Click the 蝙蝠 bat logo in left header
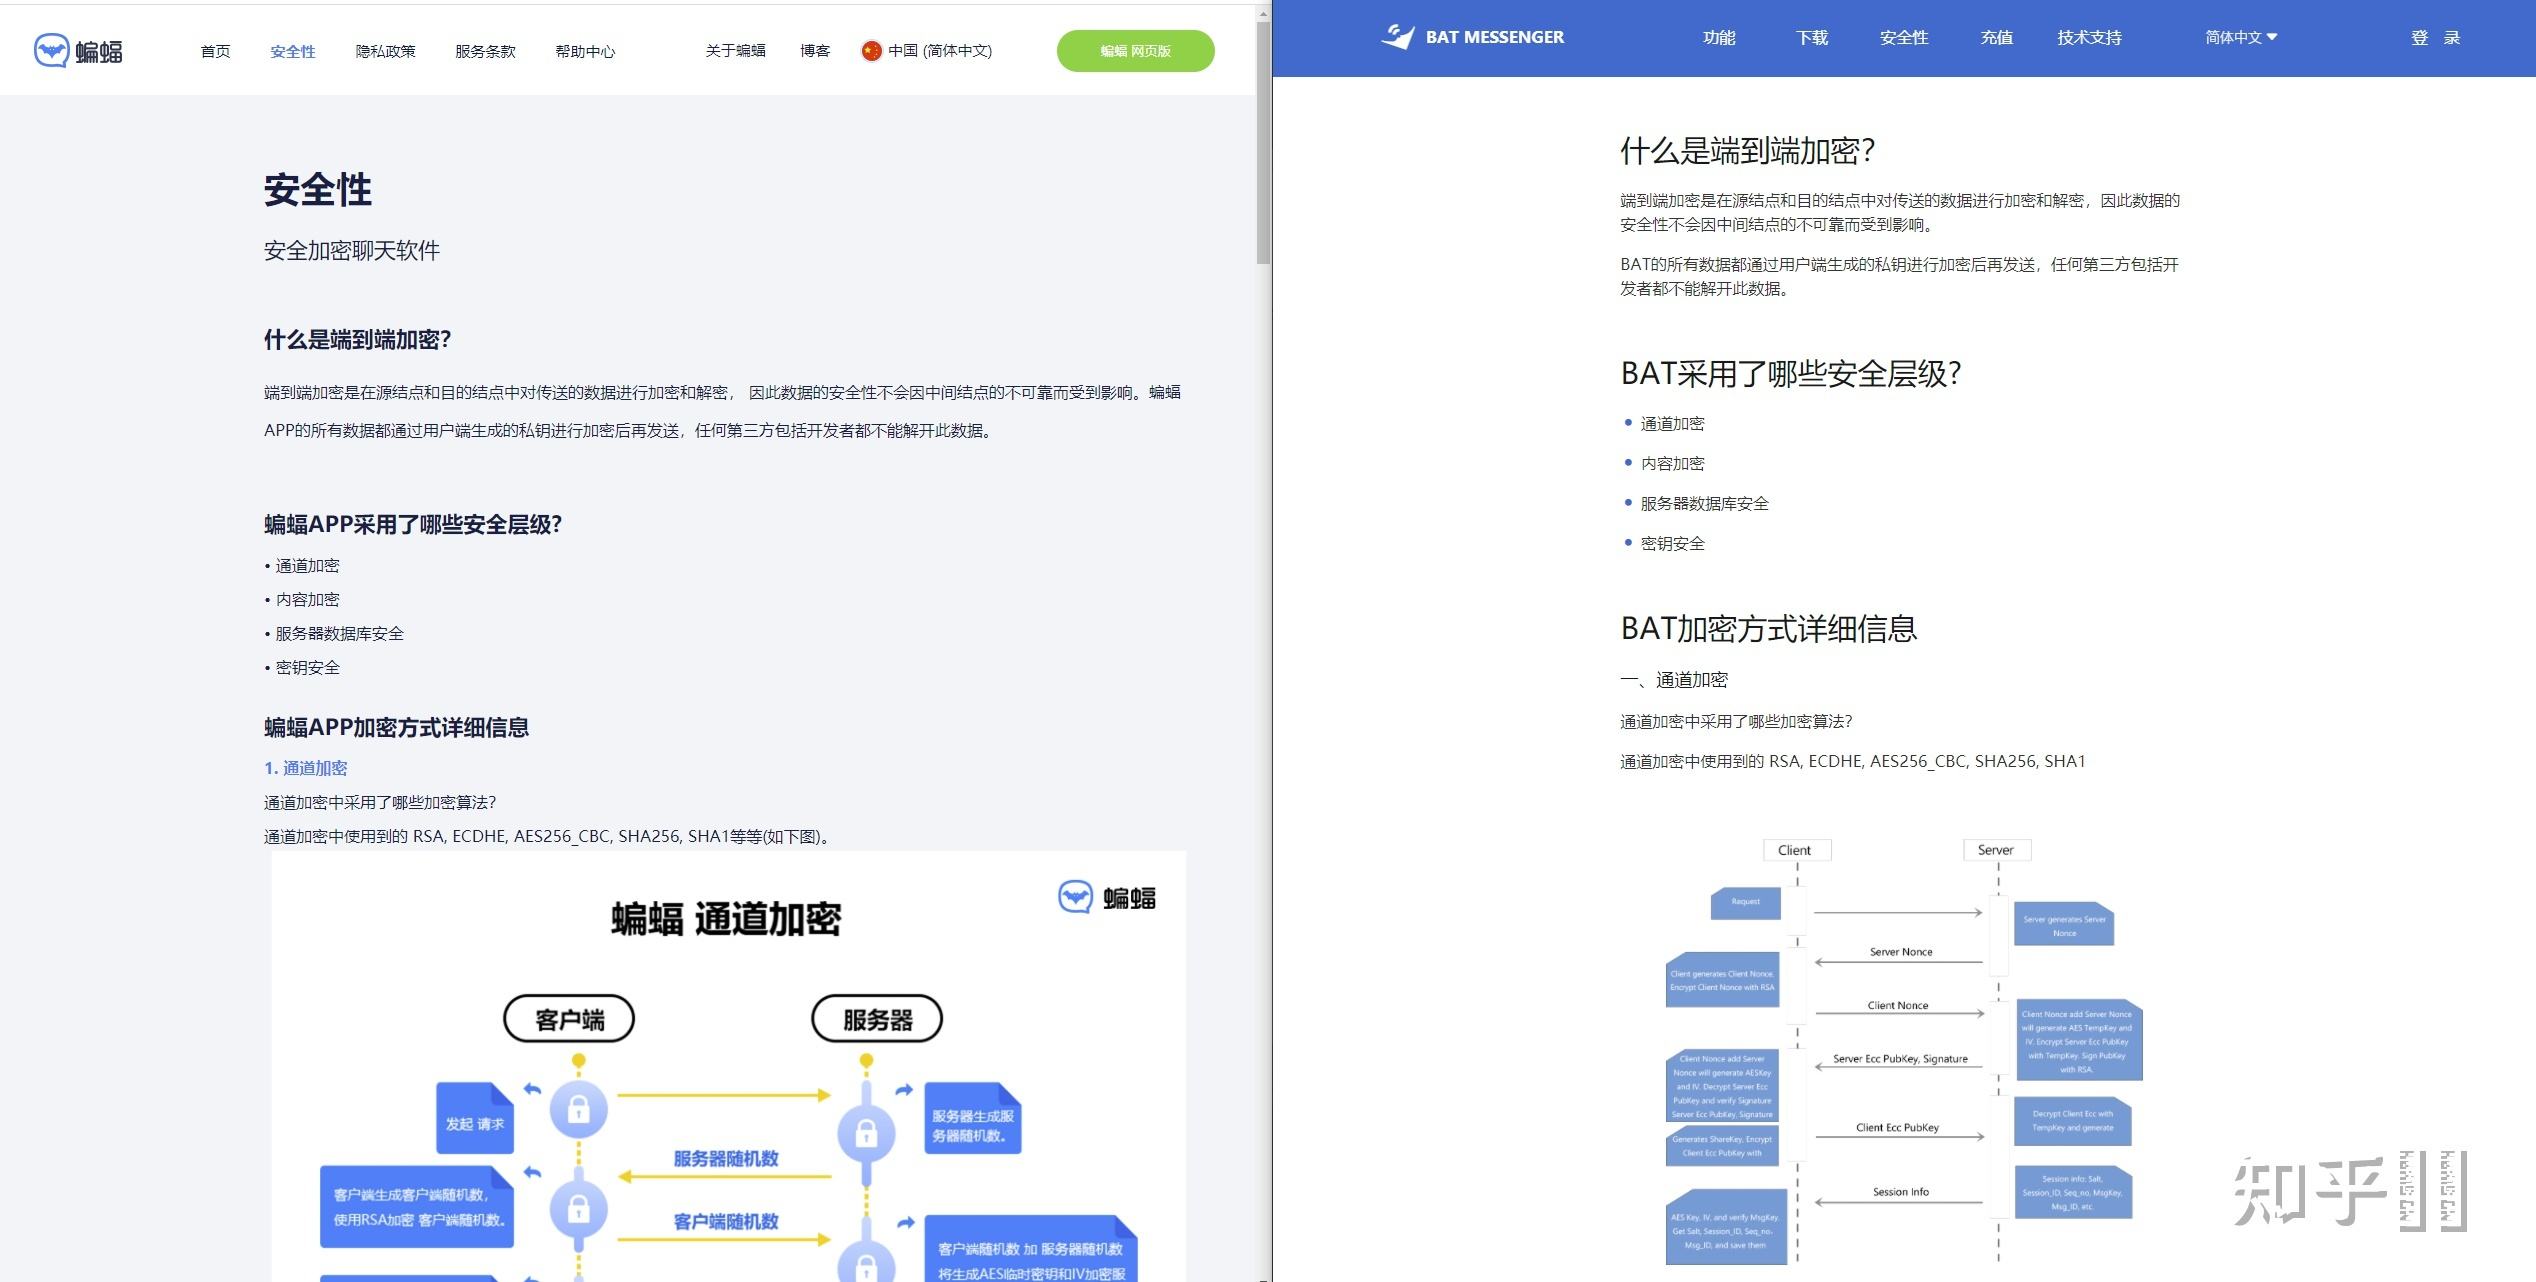2536x1282 pixels. (78, 51)
